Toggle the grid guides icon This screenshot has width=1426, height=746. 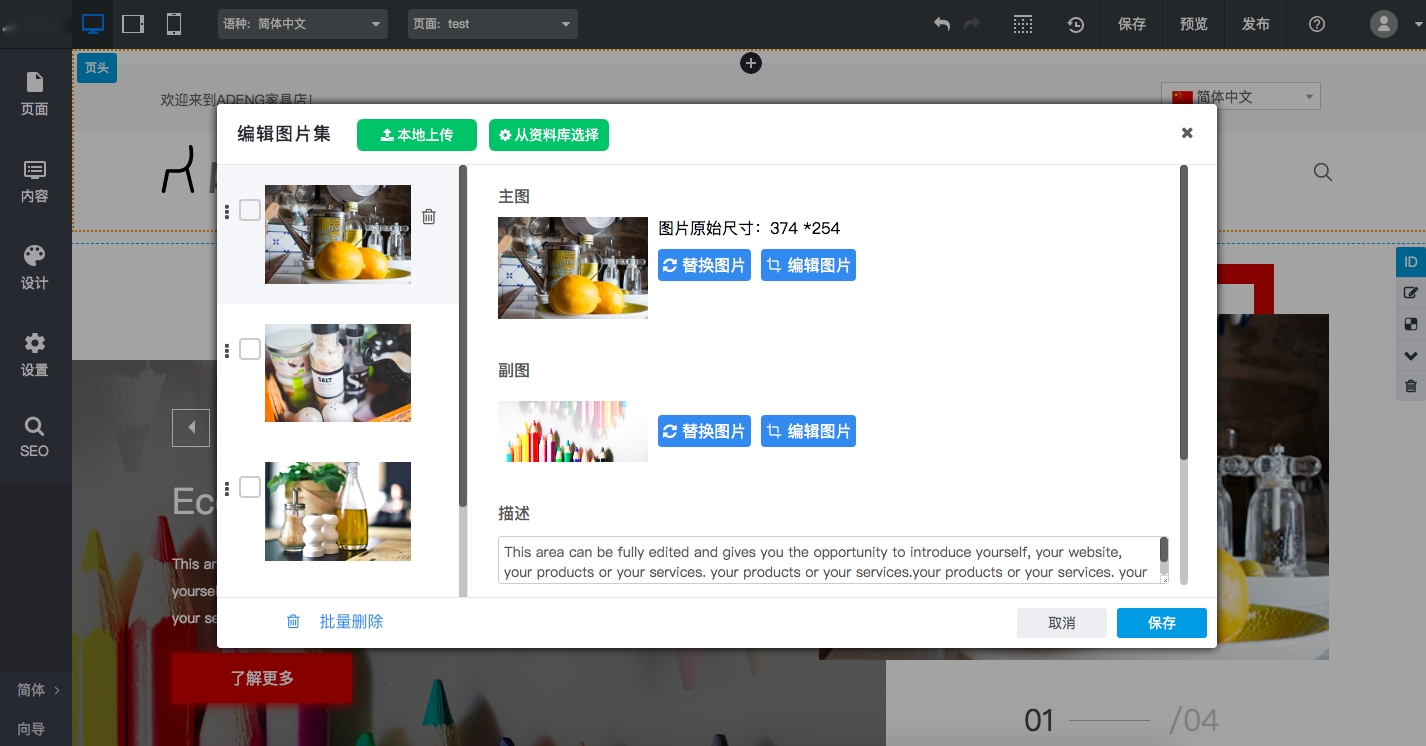(x=1022, y=24)
